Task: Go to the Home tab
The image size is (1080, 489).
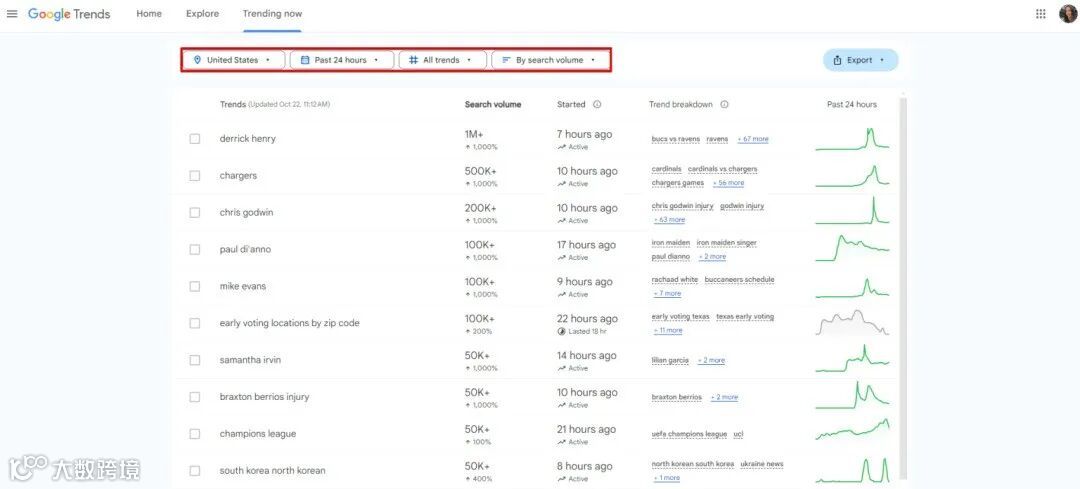Action: pos(149,14)
